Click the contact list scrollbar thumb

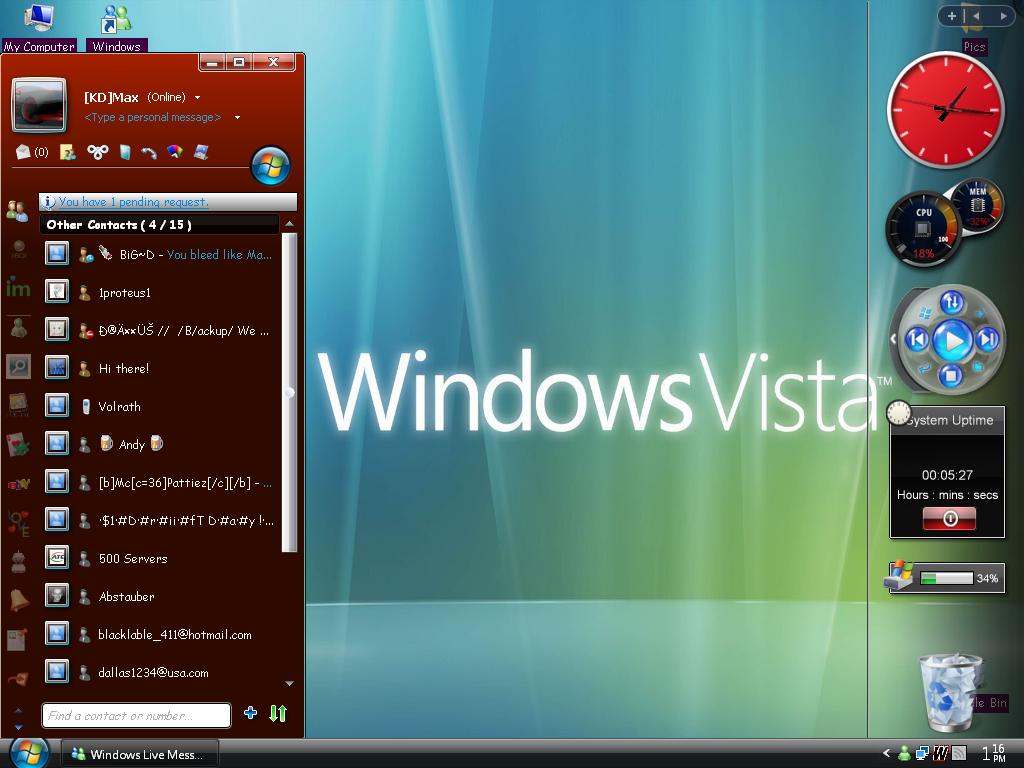click(x=289, y=392)
